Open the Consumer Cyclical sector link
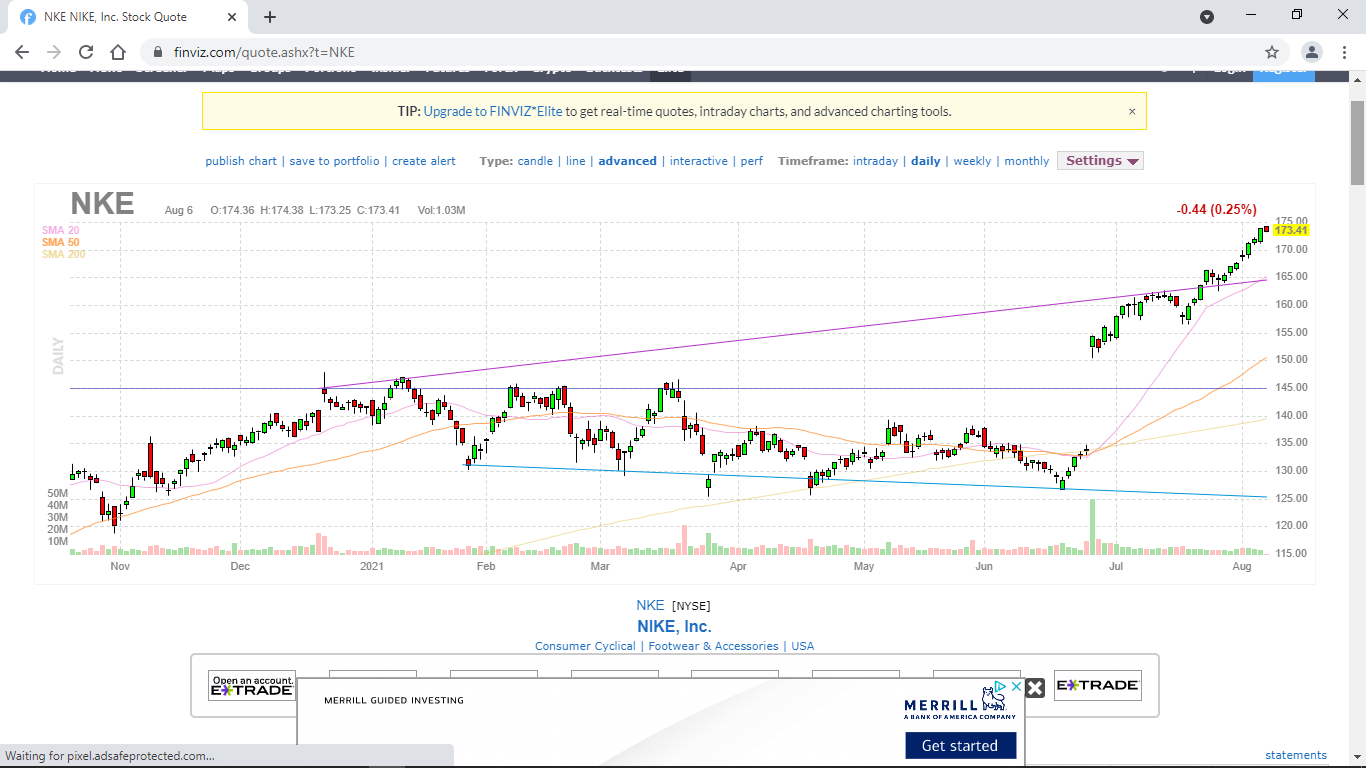 585,646
